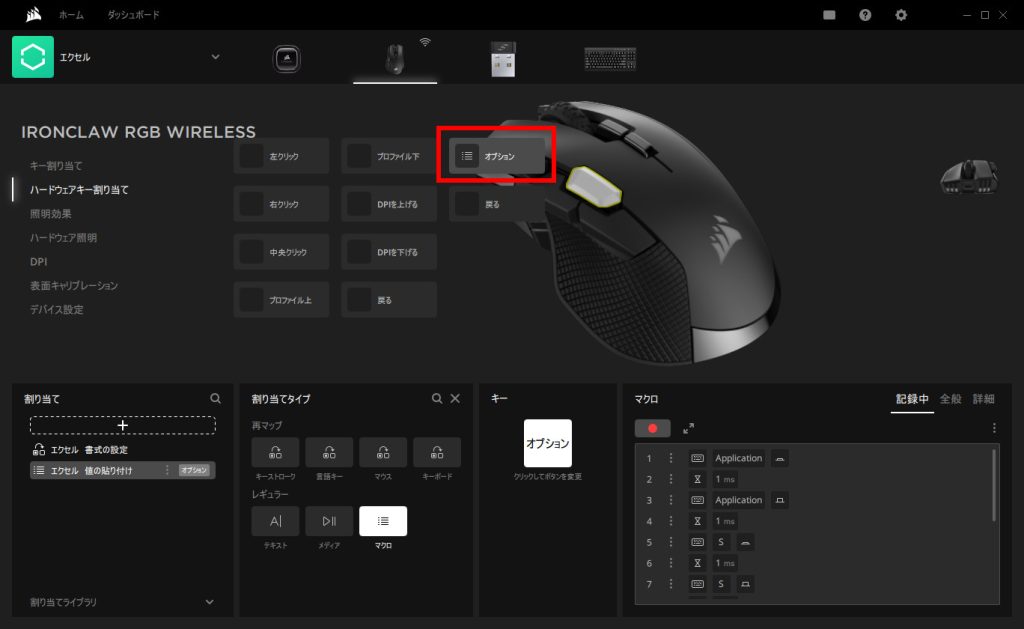Close the 割り当てタイプ panel
Screen dimensions: 1024x629
pos(455,398)
